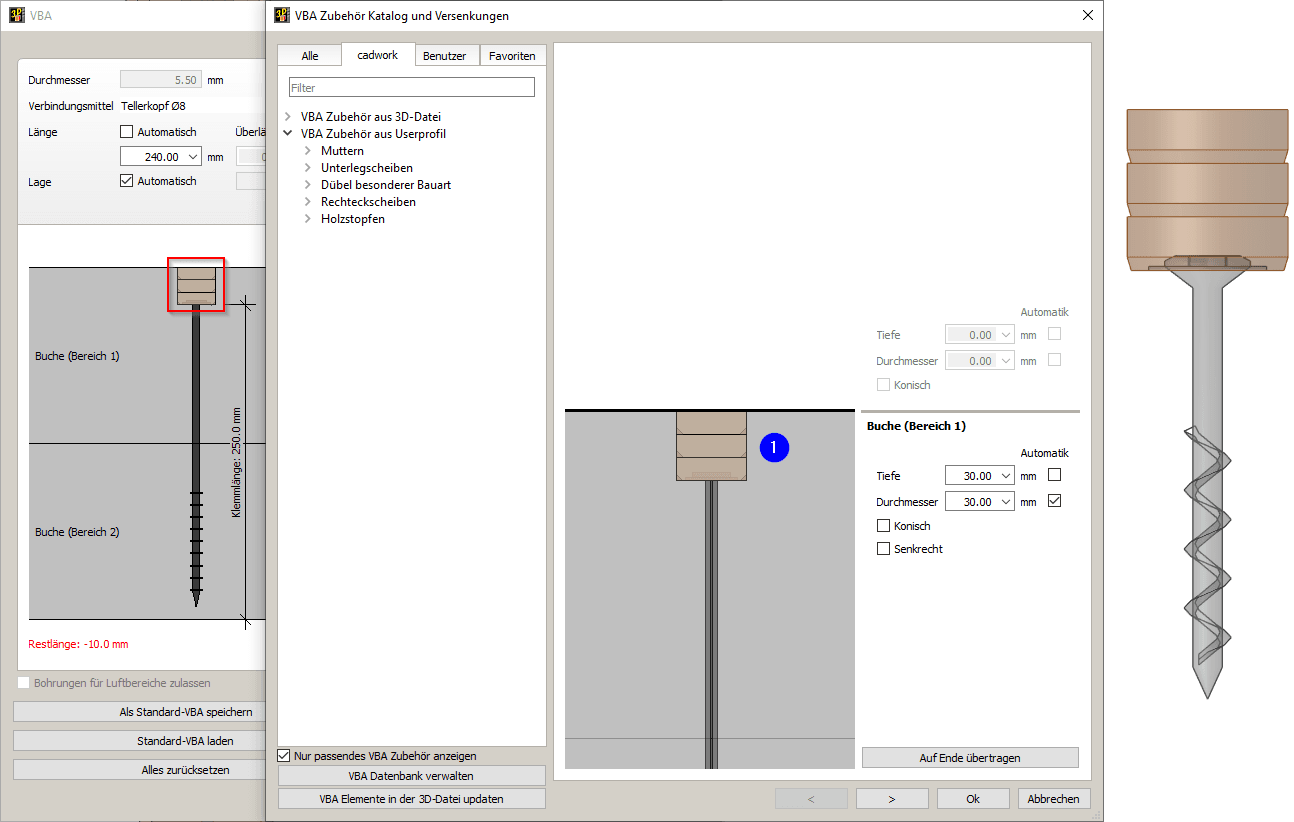The height and width of the screenshot is (822, 1294).
Task: Open the Länge 240.00 dropdown
Action: click(x=193, y=157)
